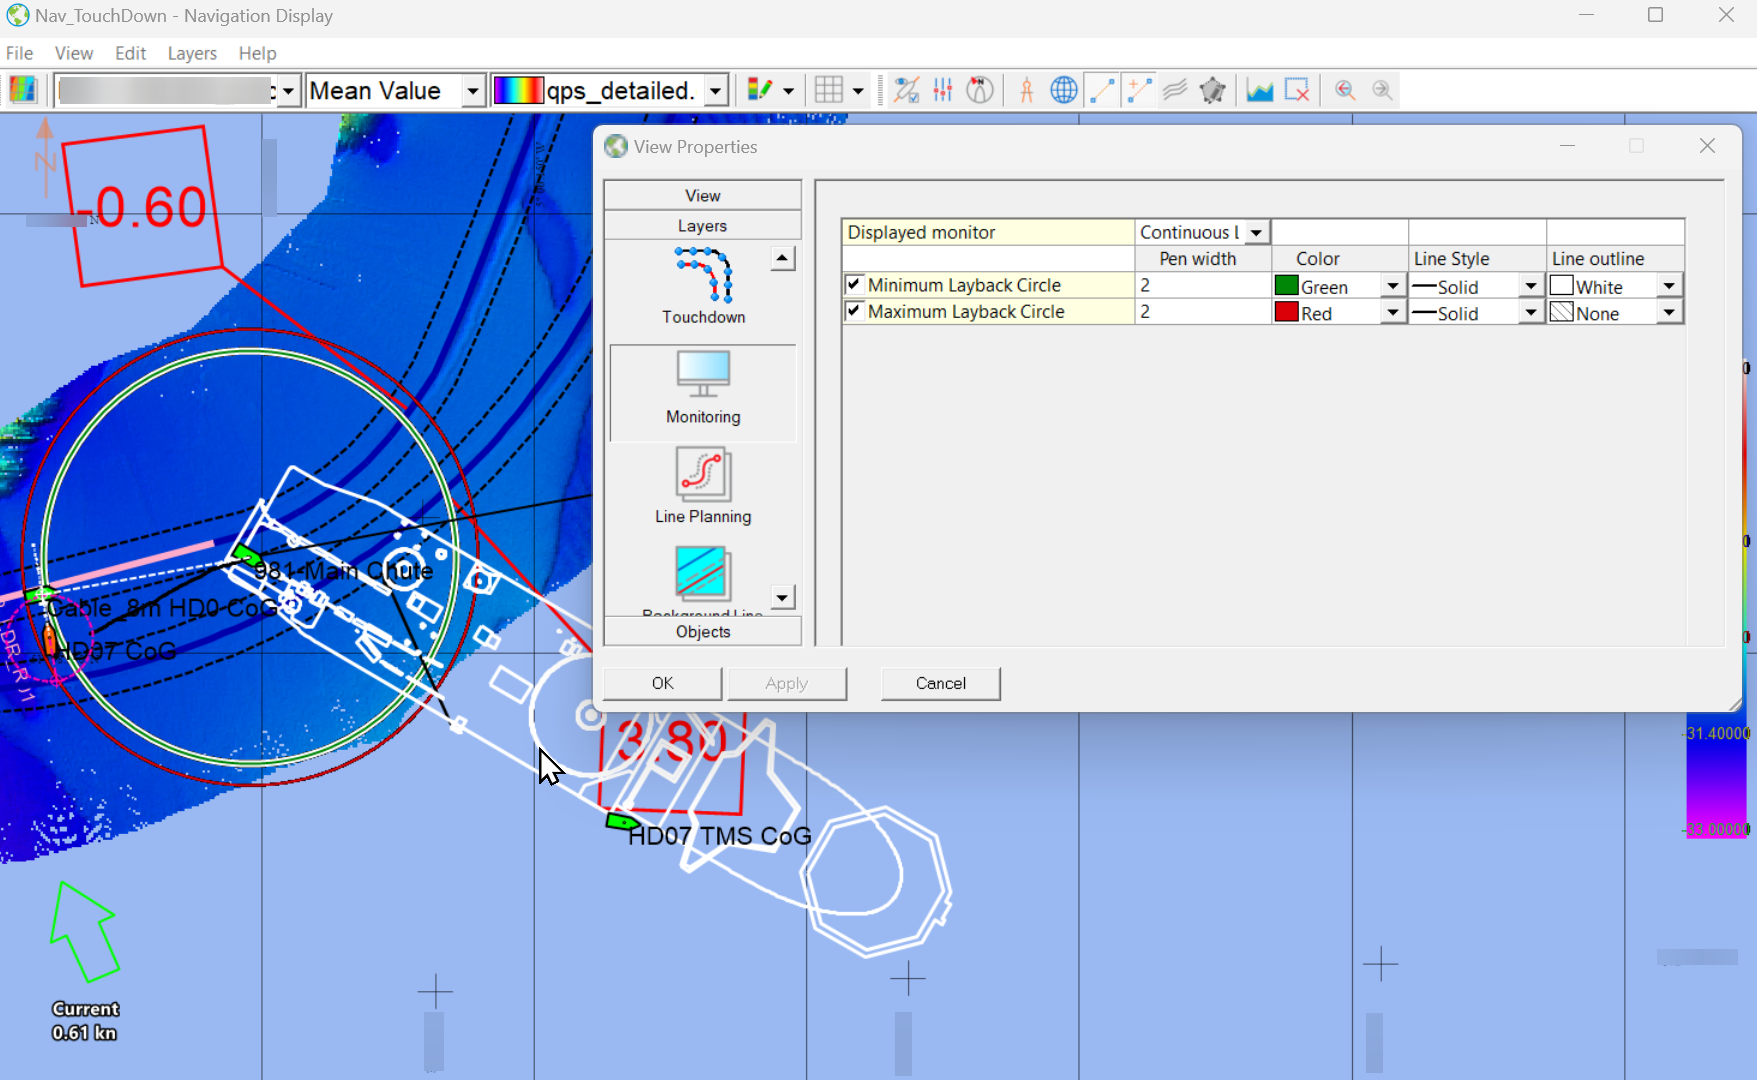Click the Cancel button
This screenshot has height=1080, width=1757.
[940, 683]
